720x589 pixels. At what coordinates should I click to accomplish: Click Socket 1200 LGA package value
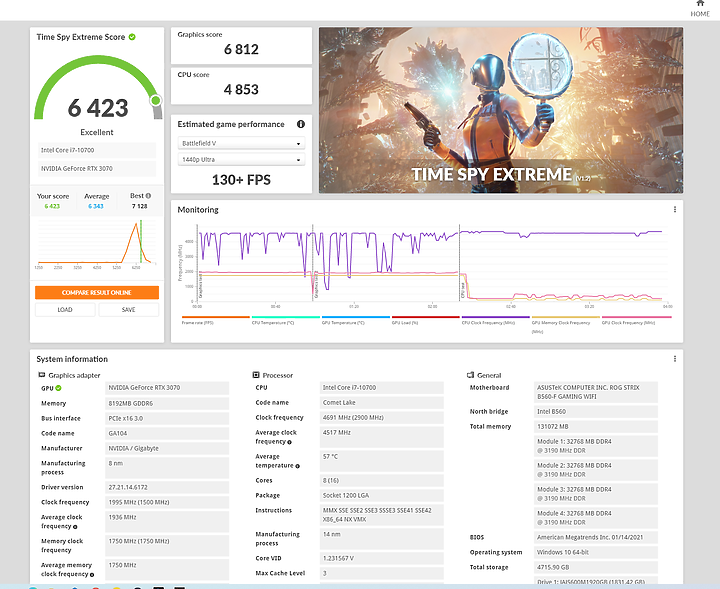[382, 495]
